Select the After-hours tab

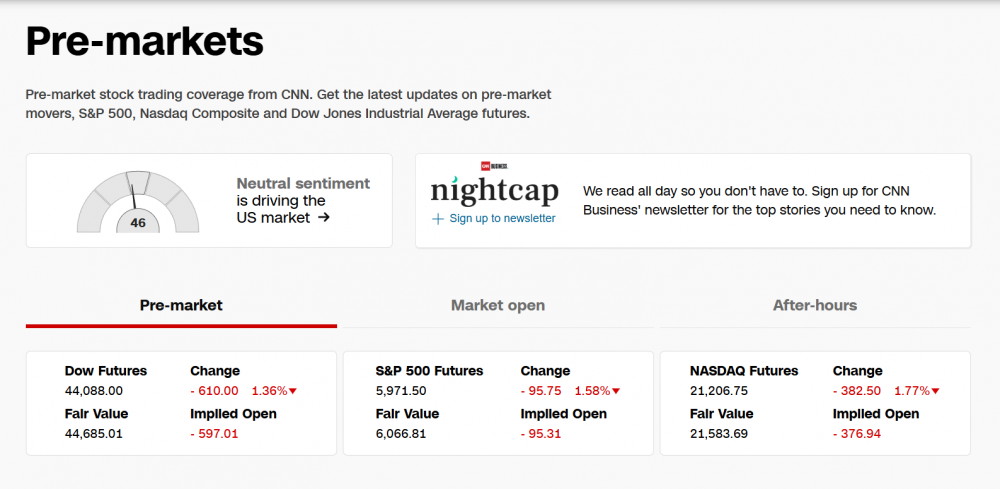[815, 305]
